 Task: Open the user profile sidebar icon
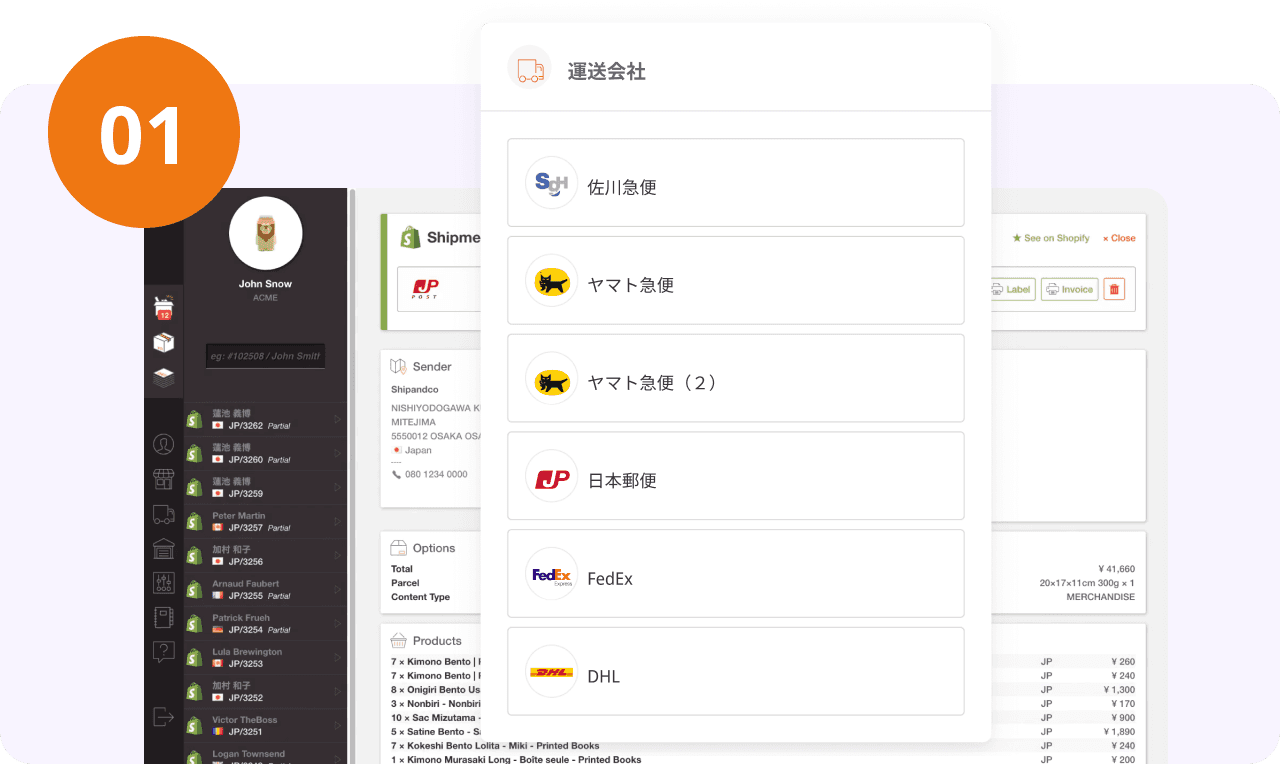(x=164, y=444)
